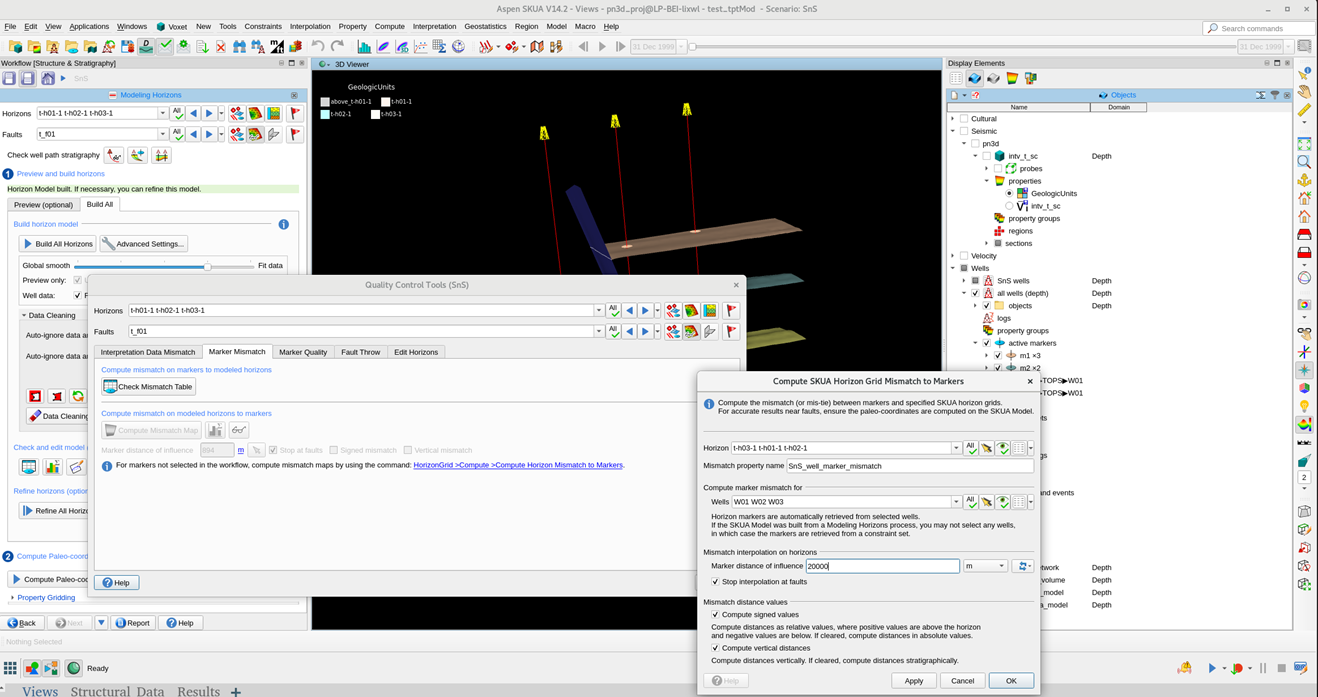This screenshot has height=697, width=1318.
Task: Toggle Compute signed values checkbox
Action: tap(715, 614)
